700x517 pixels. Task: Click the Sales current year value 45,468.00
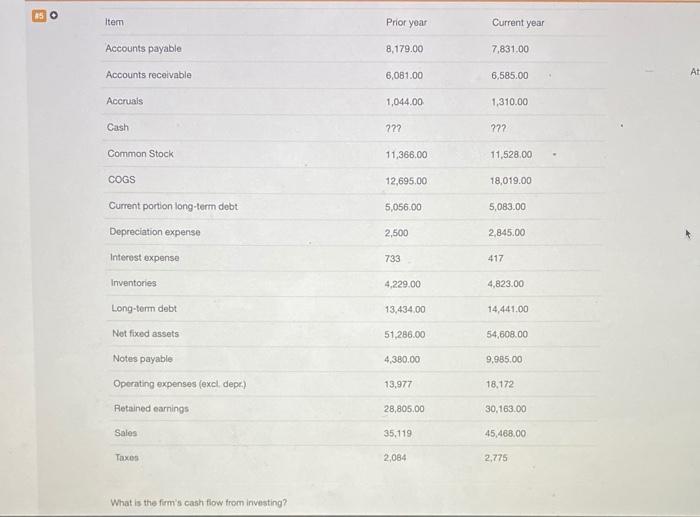(505, 434)
